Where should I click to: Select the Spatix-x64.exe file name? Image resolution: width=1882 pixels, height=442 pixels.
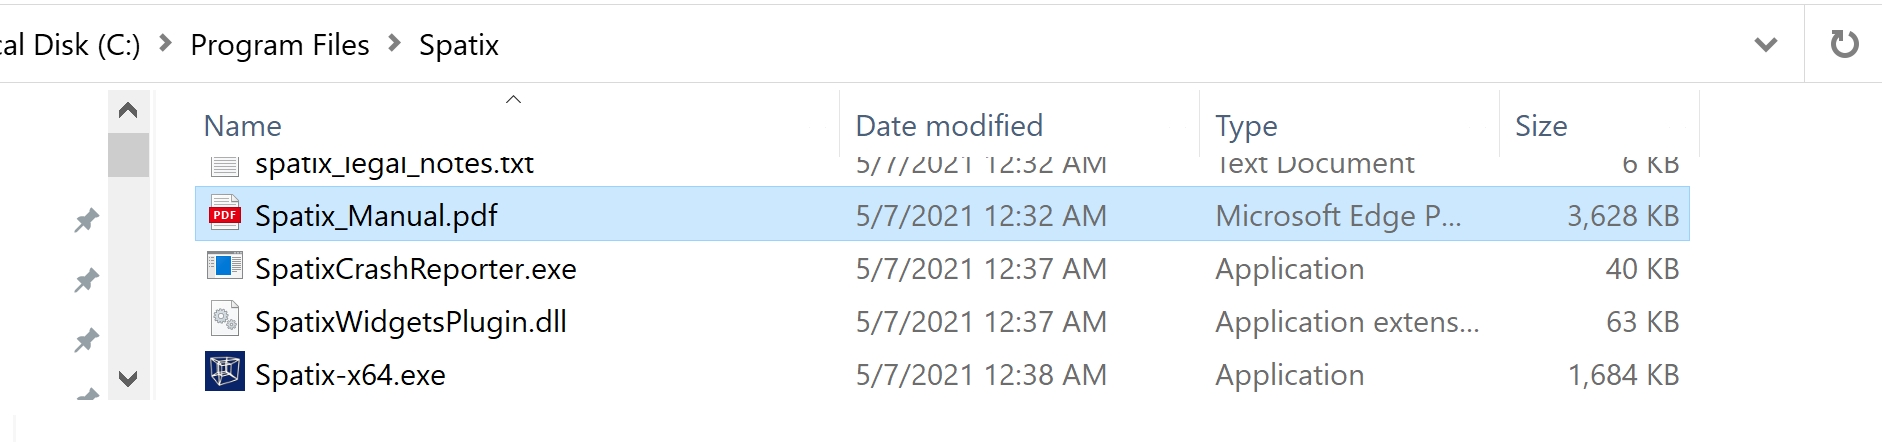tap(350, 375)
